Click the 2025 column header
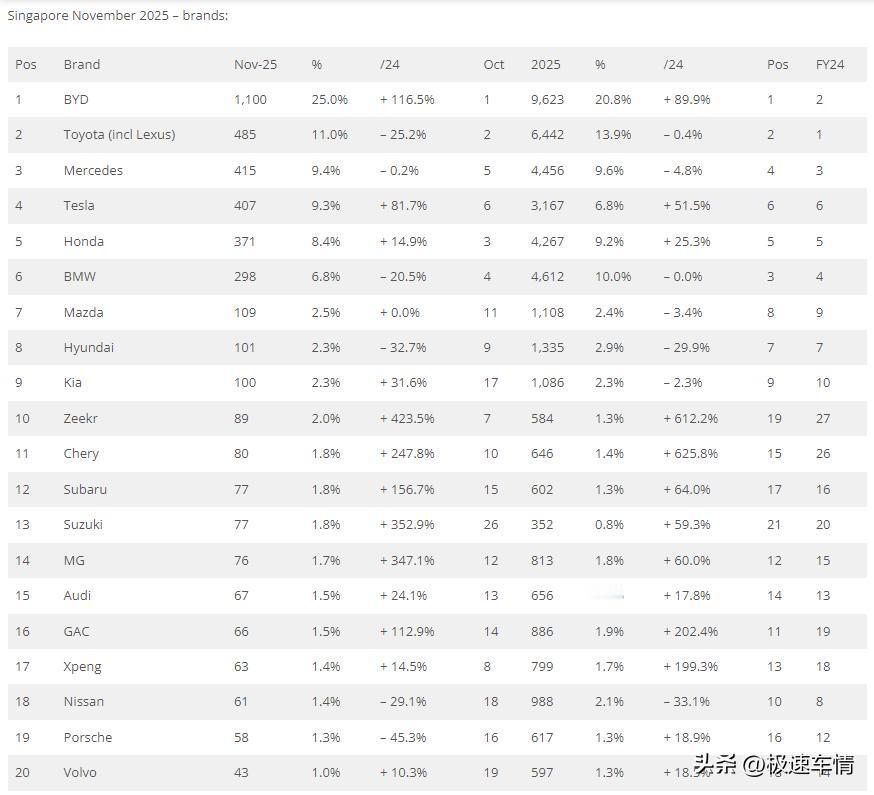The image size is (874, 795). (x=546, y=65)
